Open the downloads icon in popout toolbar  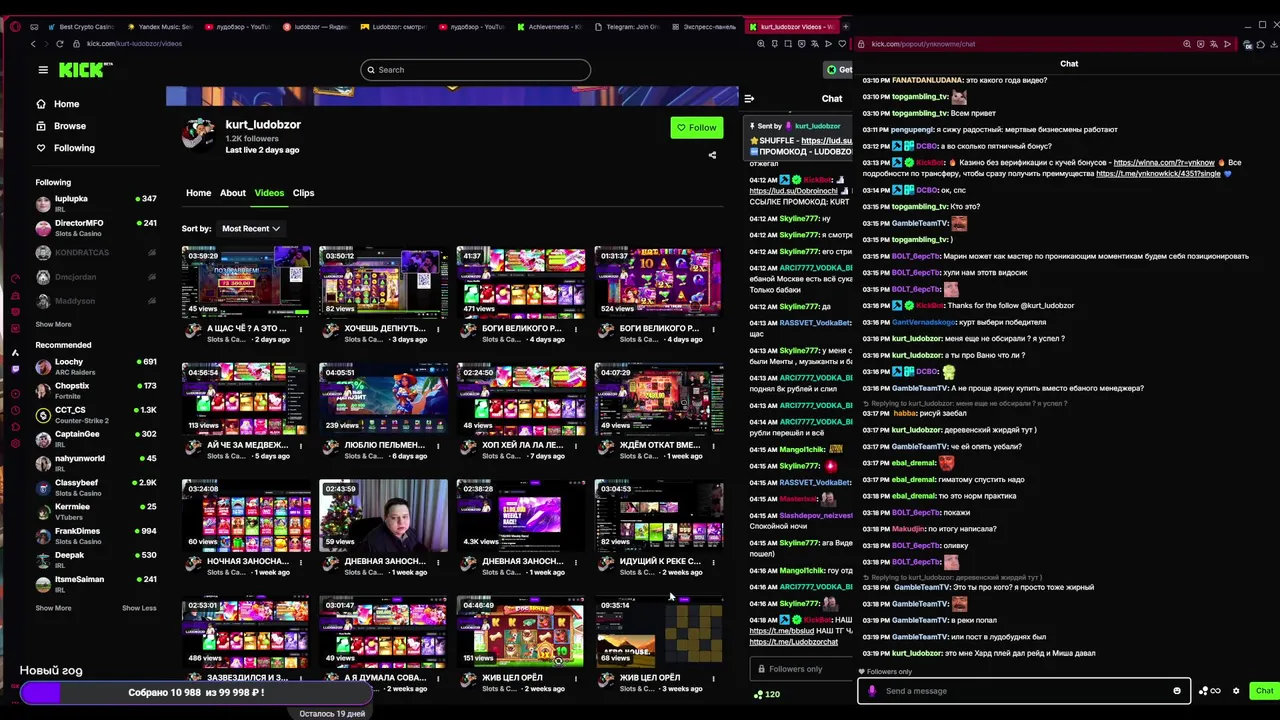(1272, 44)
